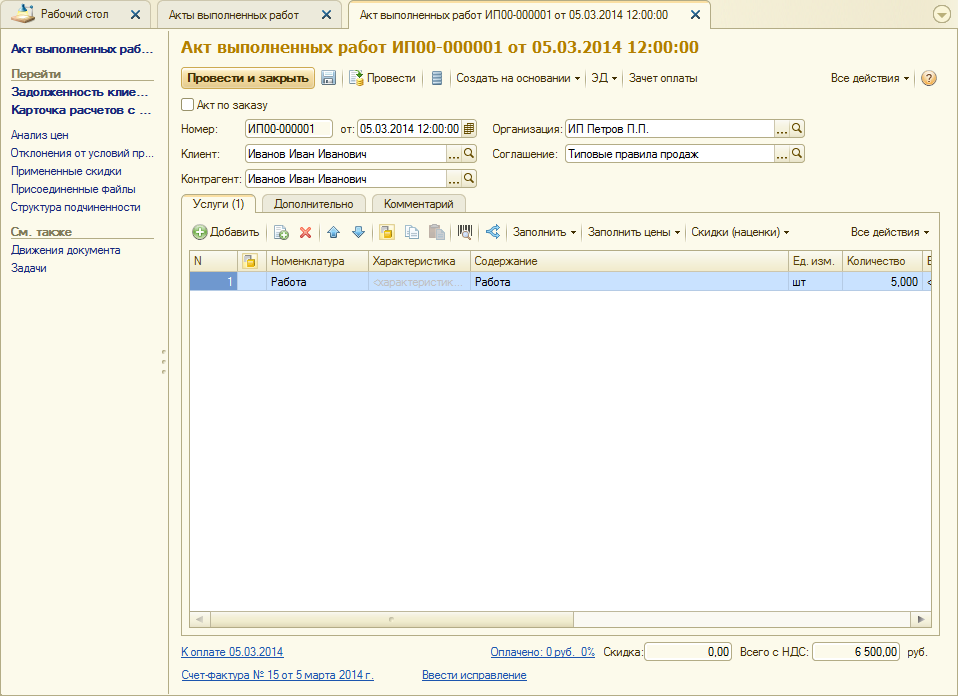The width and height of the screenshot is (958, 696).
Task: Click the help question mark icon
Action: point(929,78)
